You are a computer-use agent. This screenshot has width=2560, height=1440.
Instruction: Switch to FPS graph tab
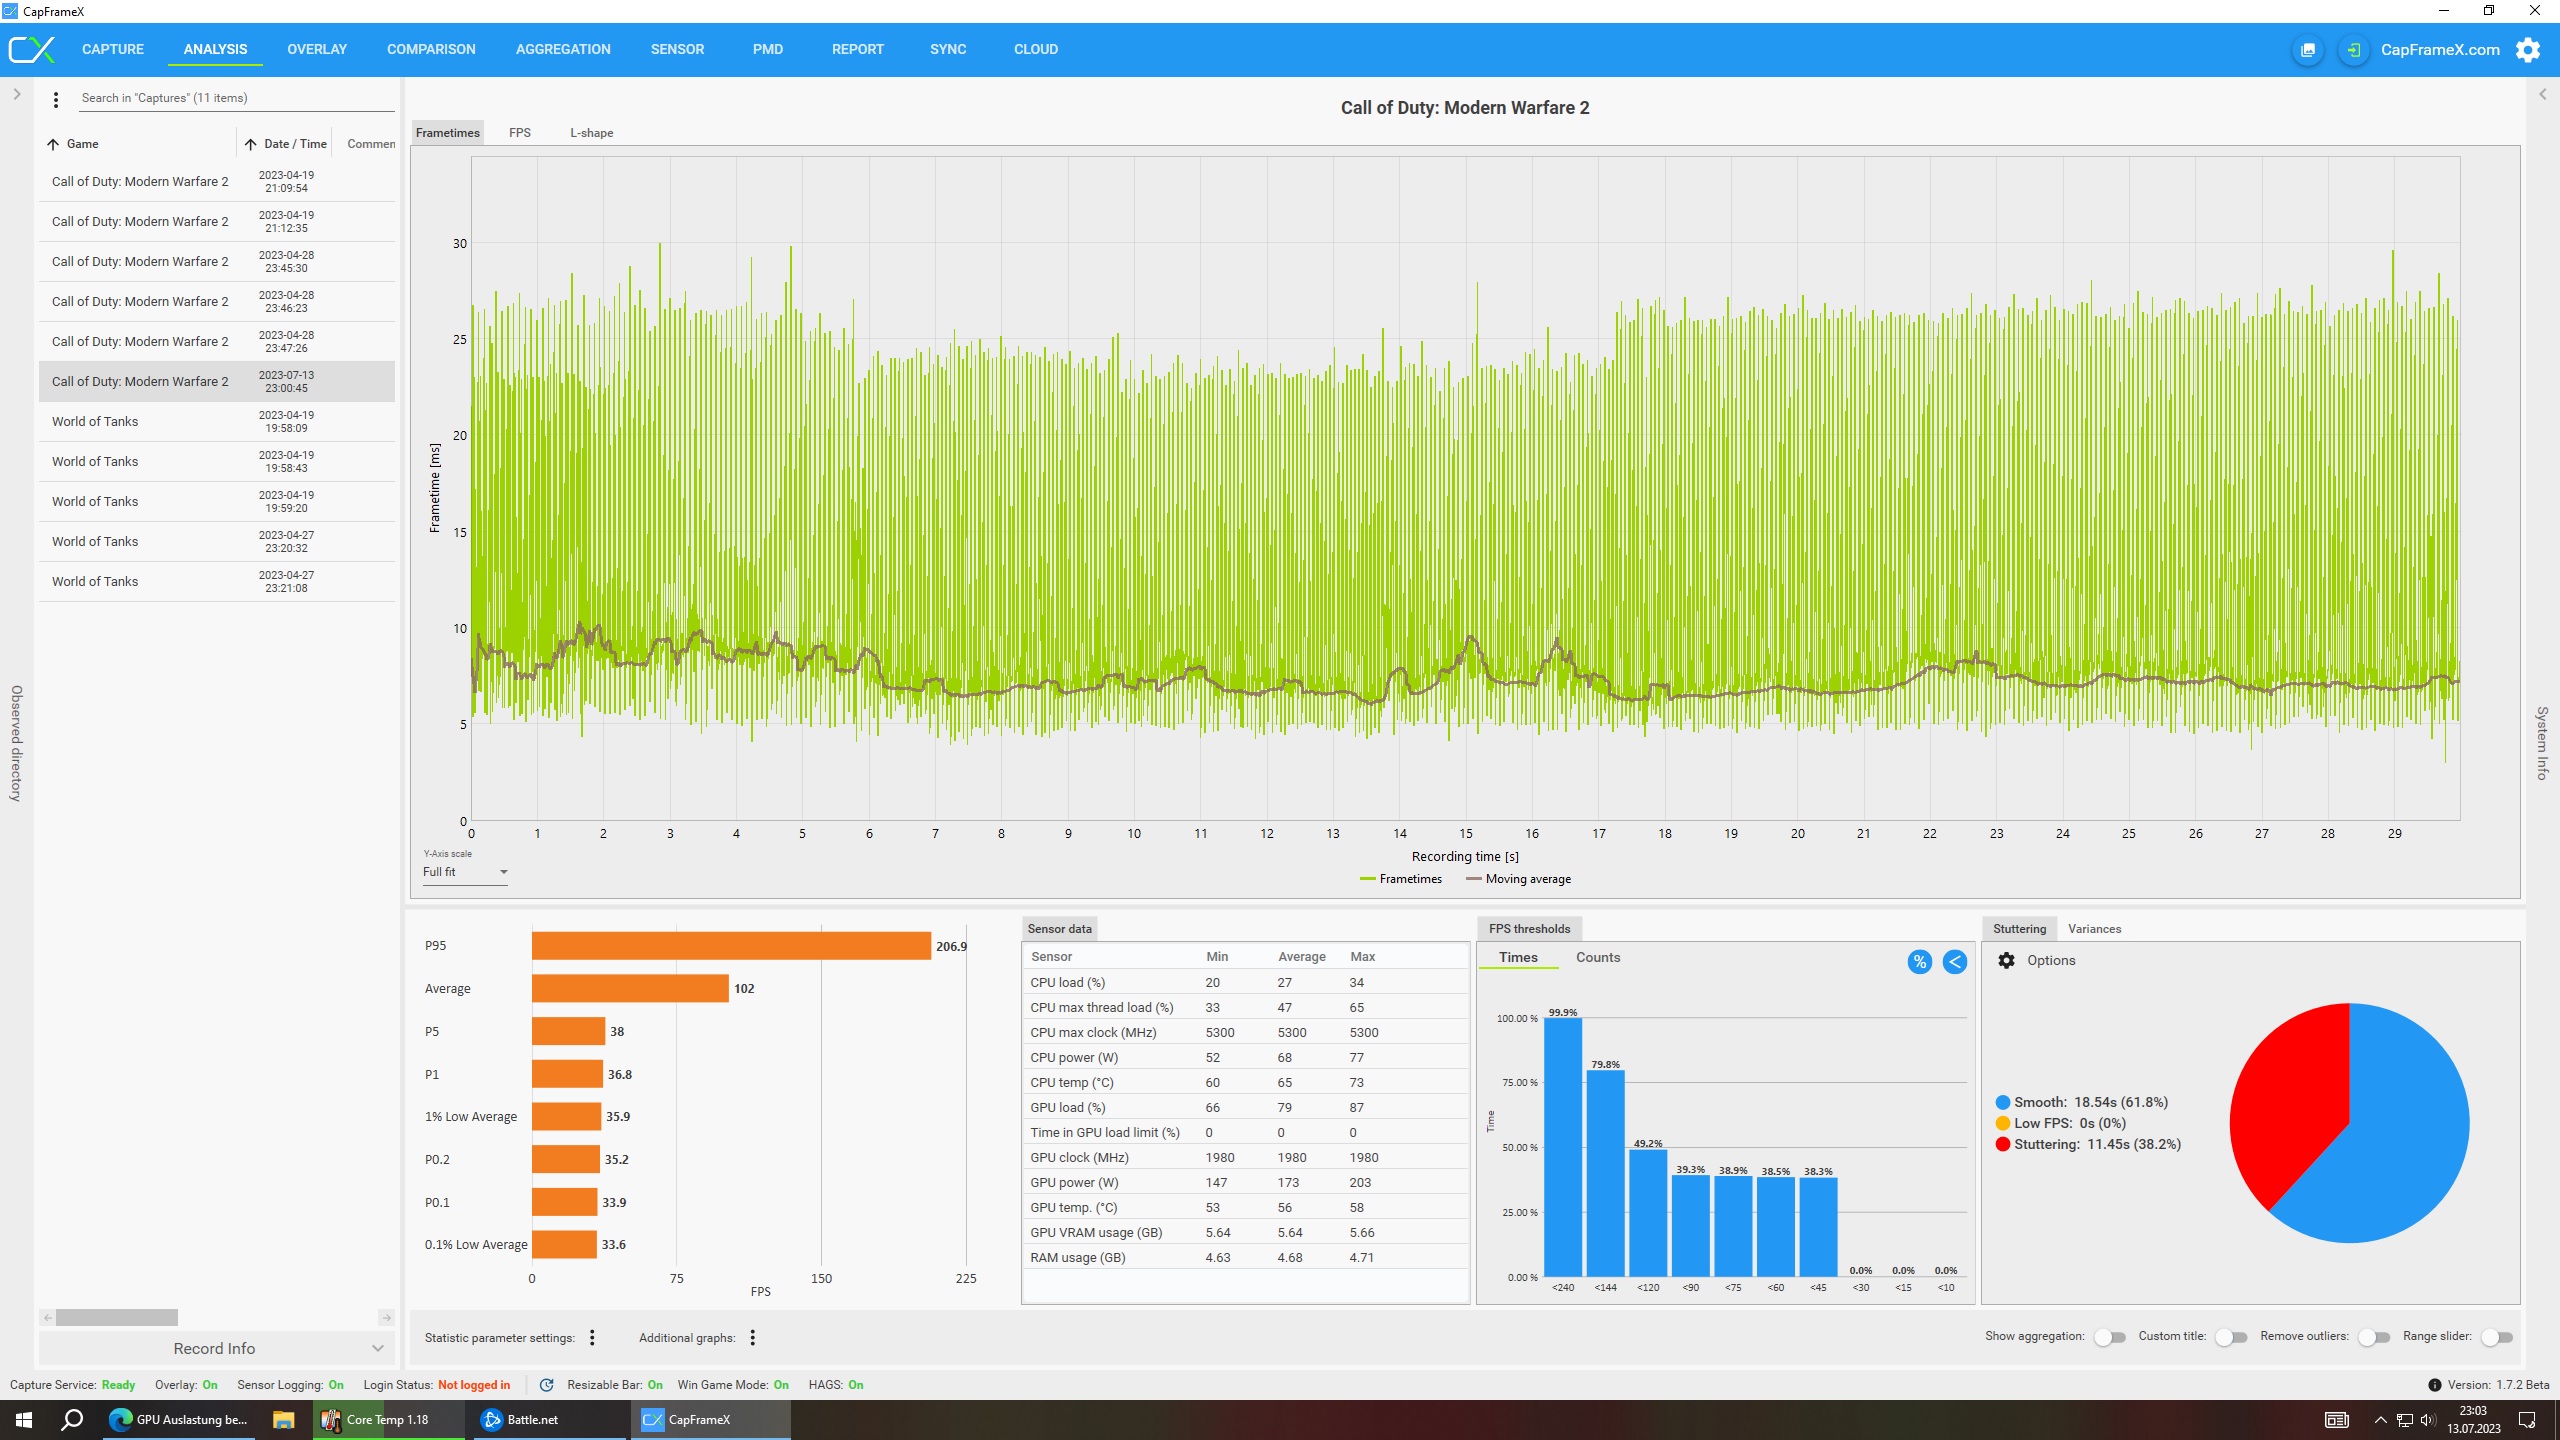point(520,133)
